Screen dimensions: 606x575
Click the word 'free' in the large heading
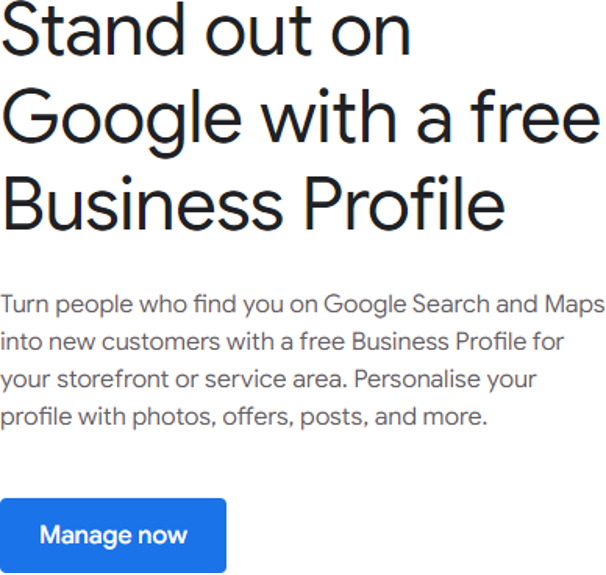[x=535, y=117]
